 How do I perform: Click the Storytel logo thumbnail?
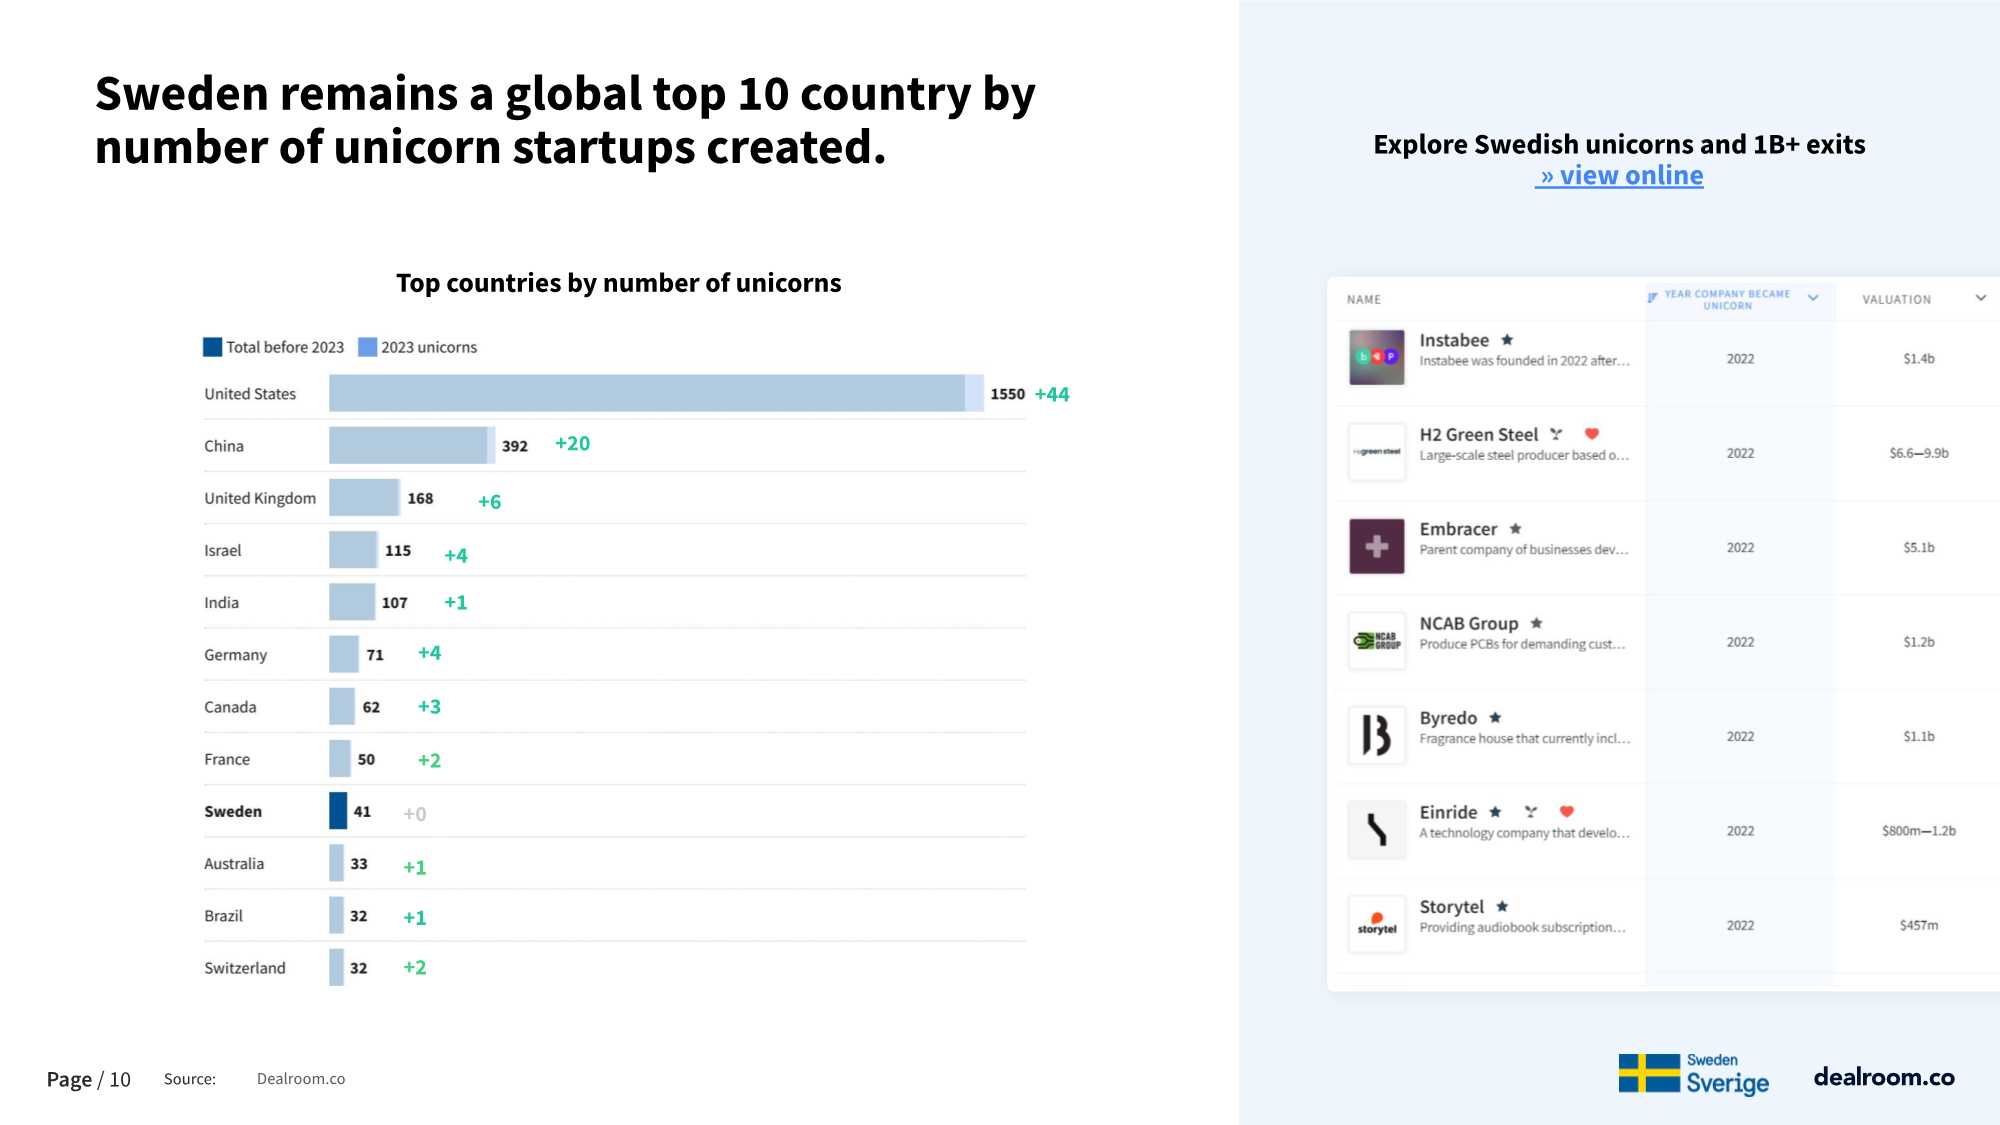coord(1377,925)
